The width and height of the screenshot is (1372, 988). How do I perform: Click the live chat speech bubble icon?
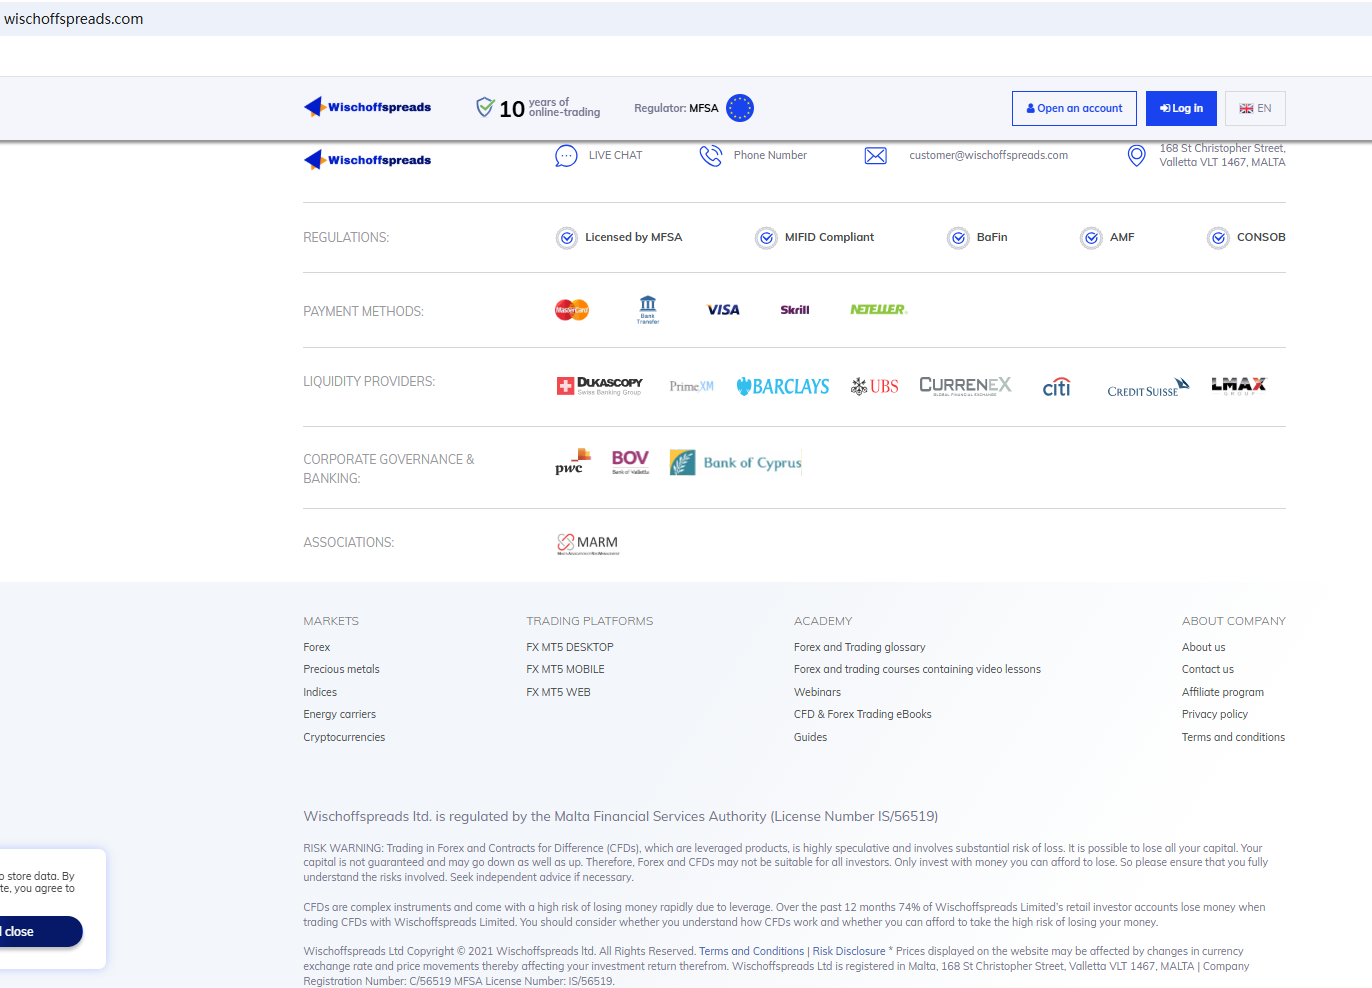click(566, 156)
